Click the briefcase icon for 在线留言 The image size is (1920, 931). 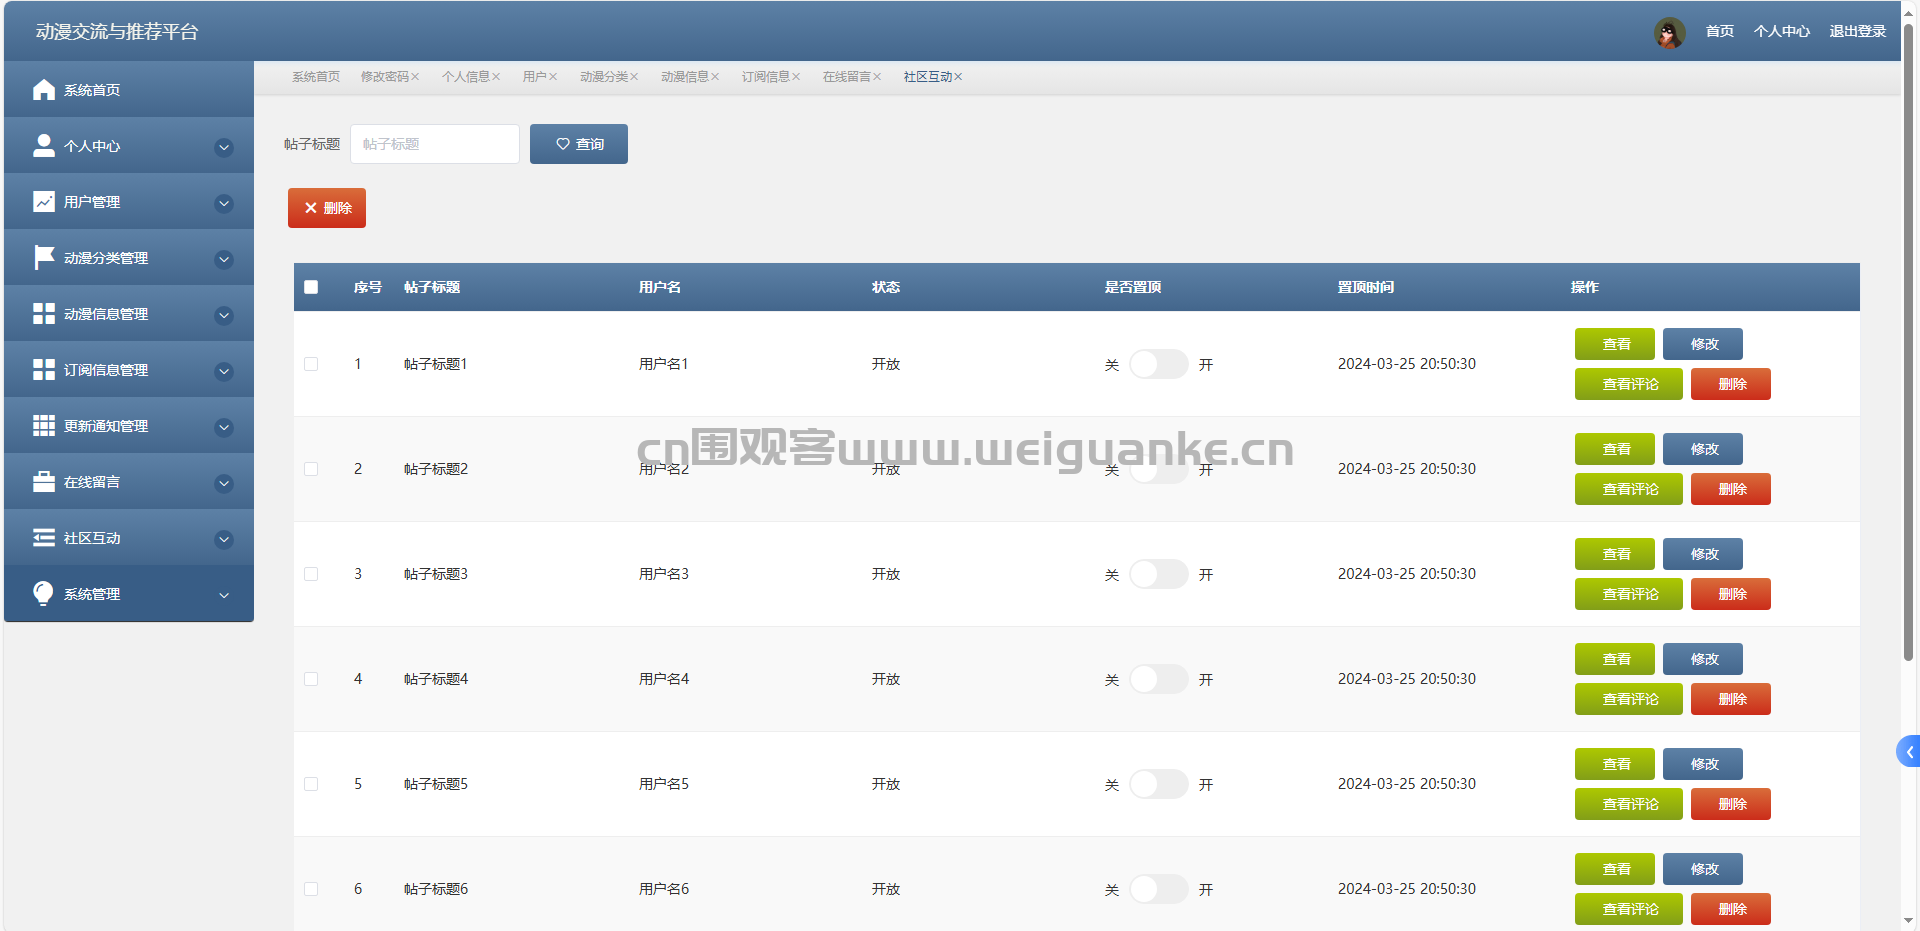click(x=44, y=482)
